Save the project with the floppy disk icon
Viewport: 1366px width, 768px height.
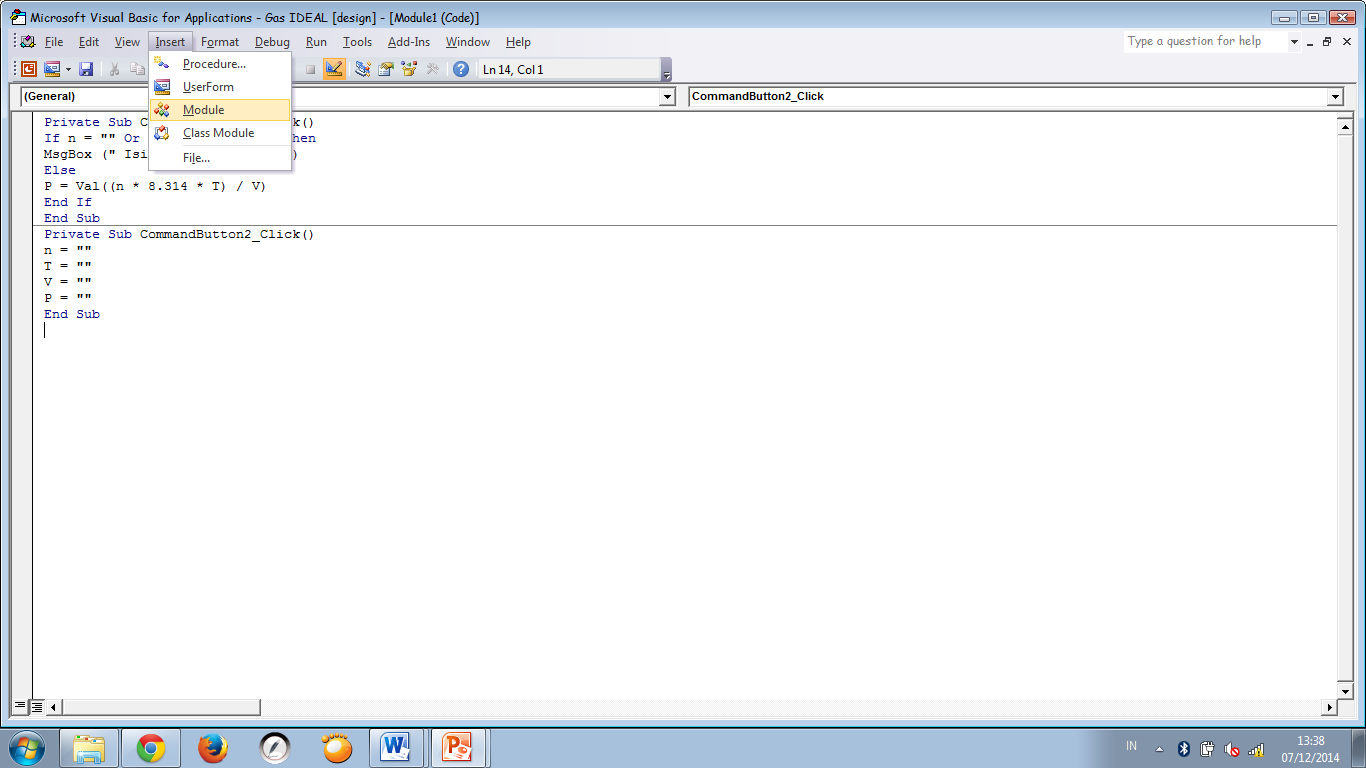point(86,69)
